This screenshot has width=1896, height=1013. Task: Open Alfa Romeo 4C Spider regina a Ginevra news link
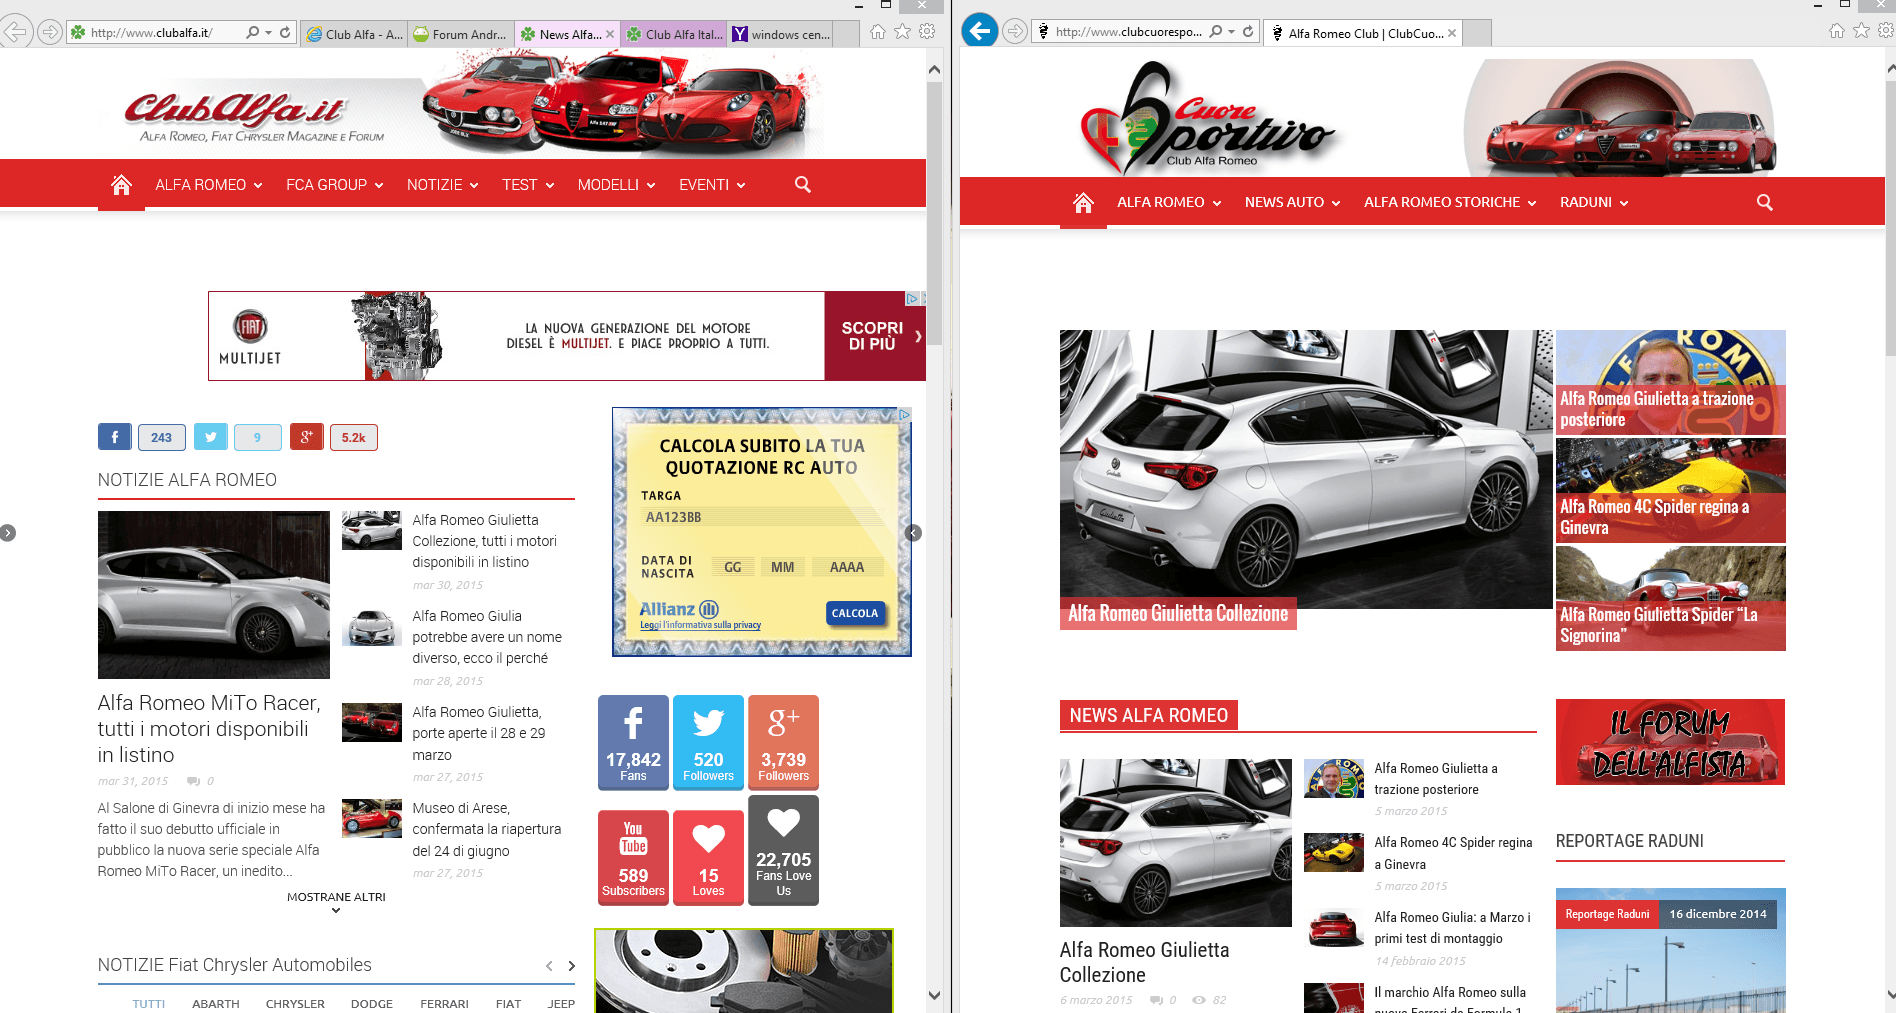coord(1453,853)
